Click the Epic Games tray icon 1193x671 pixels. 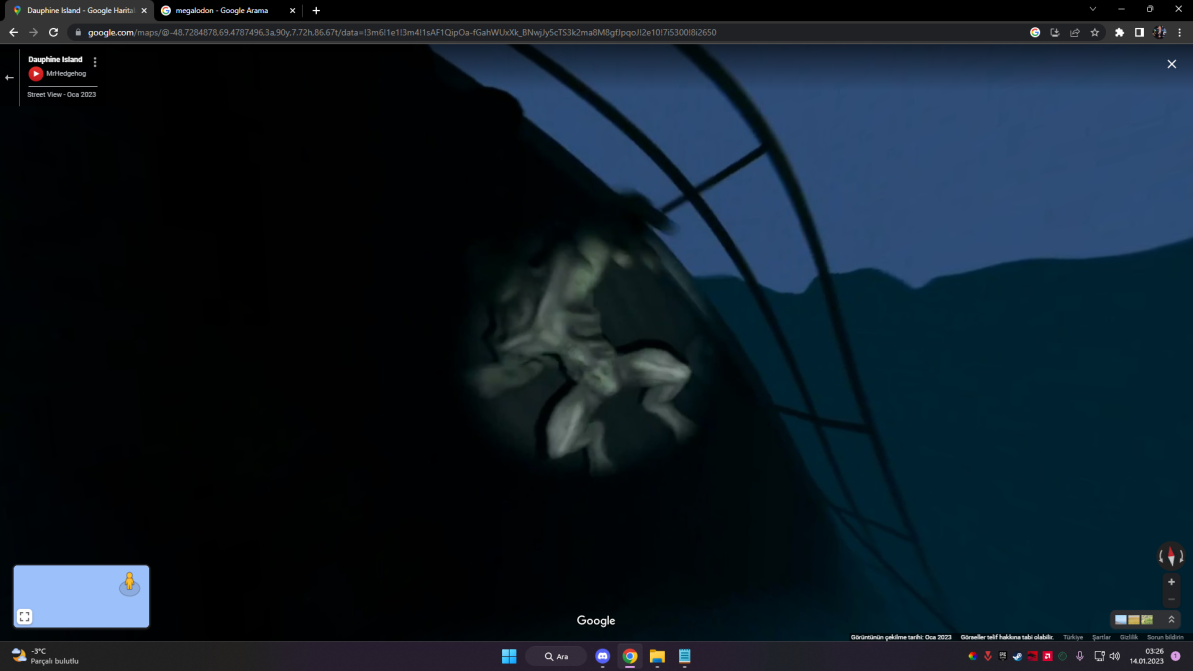coord(1003,656)
